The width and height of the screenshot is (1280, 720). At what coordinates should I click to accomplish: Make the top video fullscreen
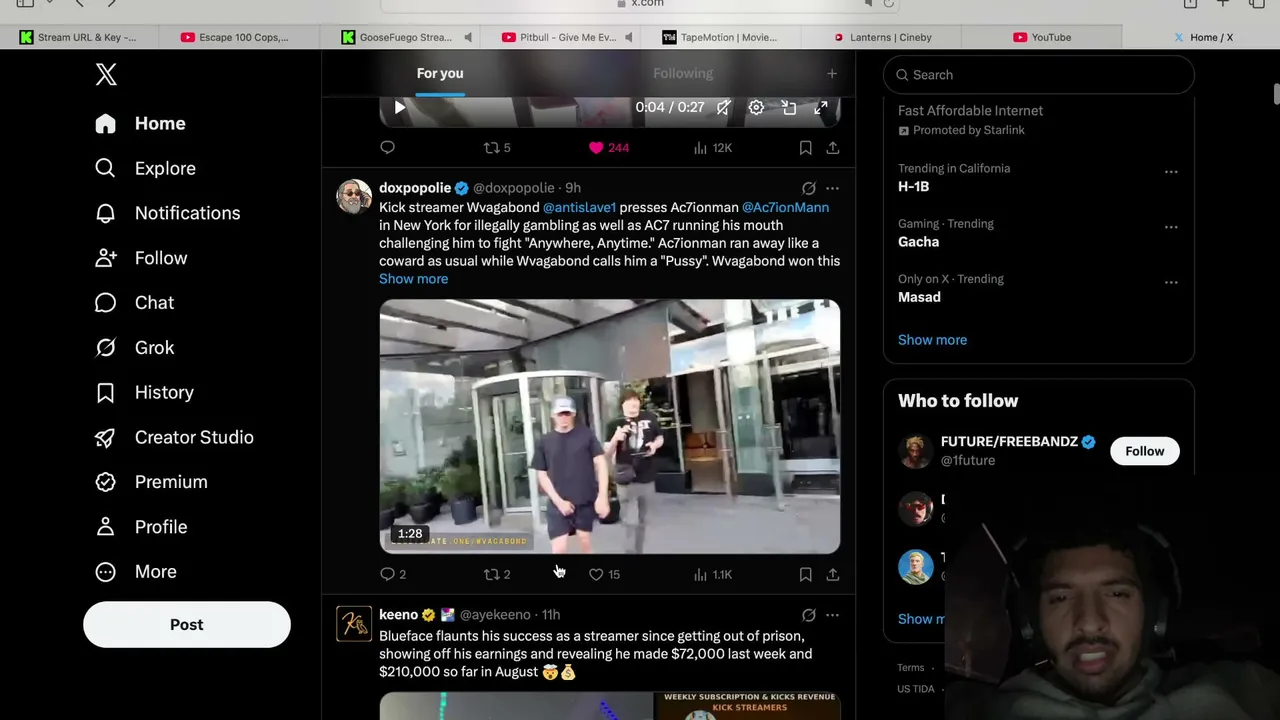coord(821,108)
